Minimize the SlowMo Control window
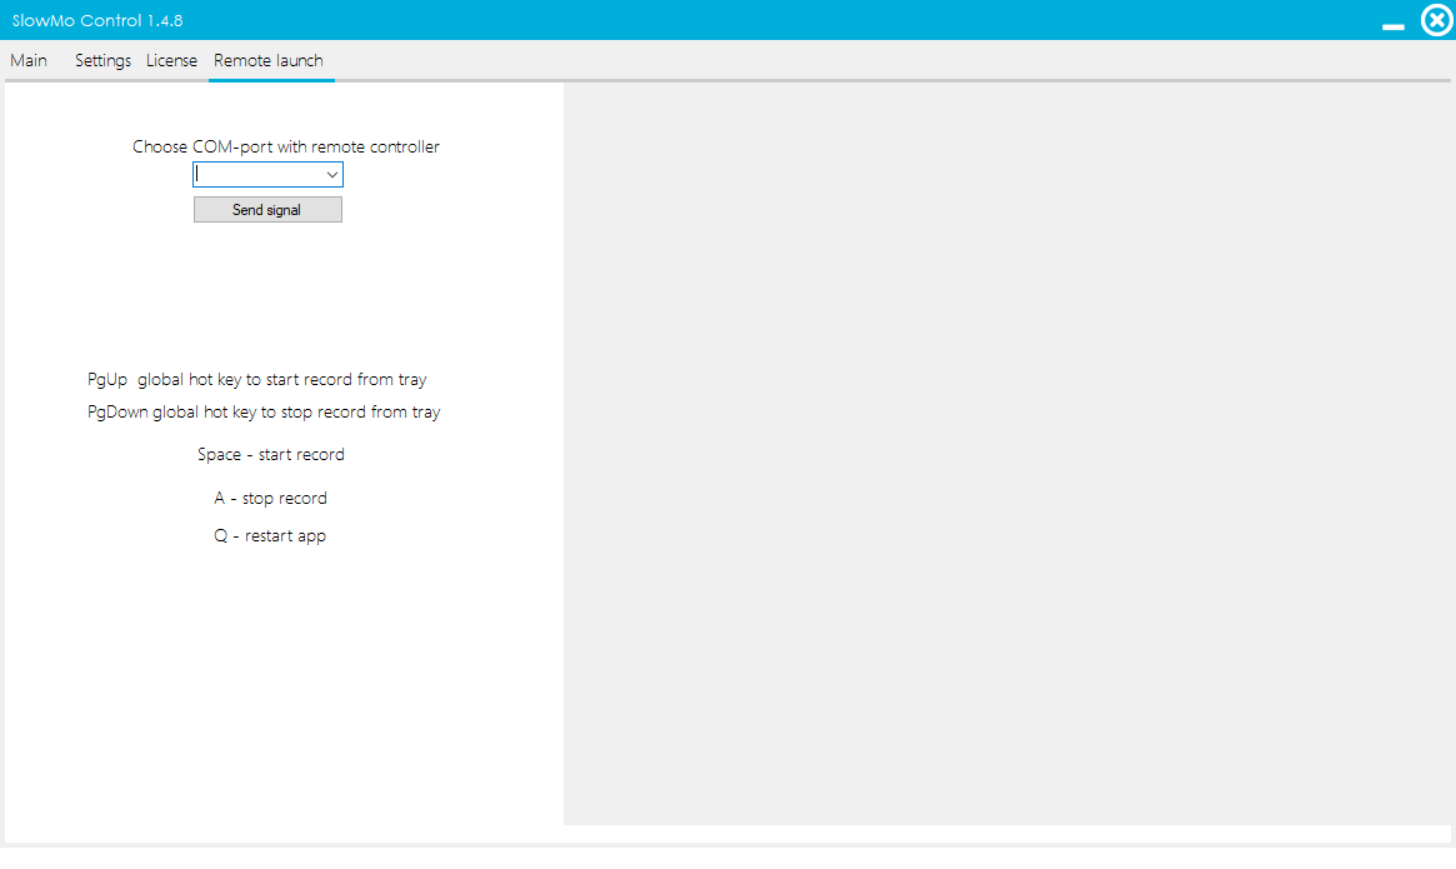 point(1393,26)
